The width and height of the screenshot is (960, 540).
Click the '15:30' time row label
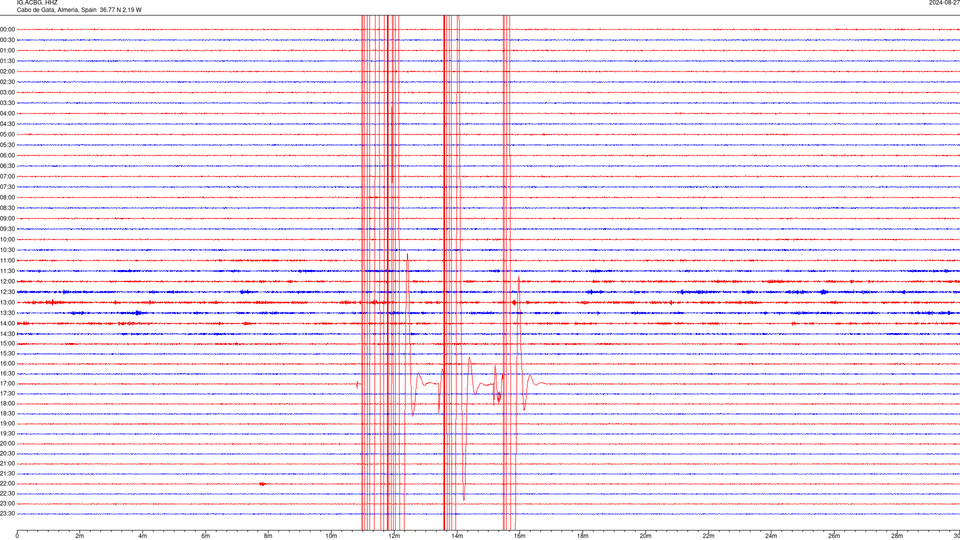click(x=7, y=354)
